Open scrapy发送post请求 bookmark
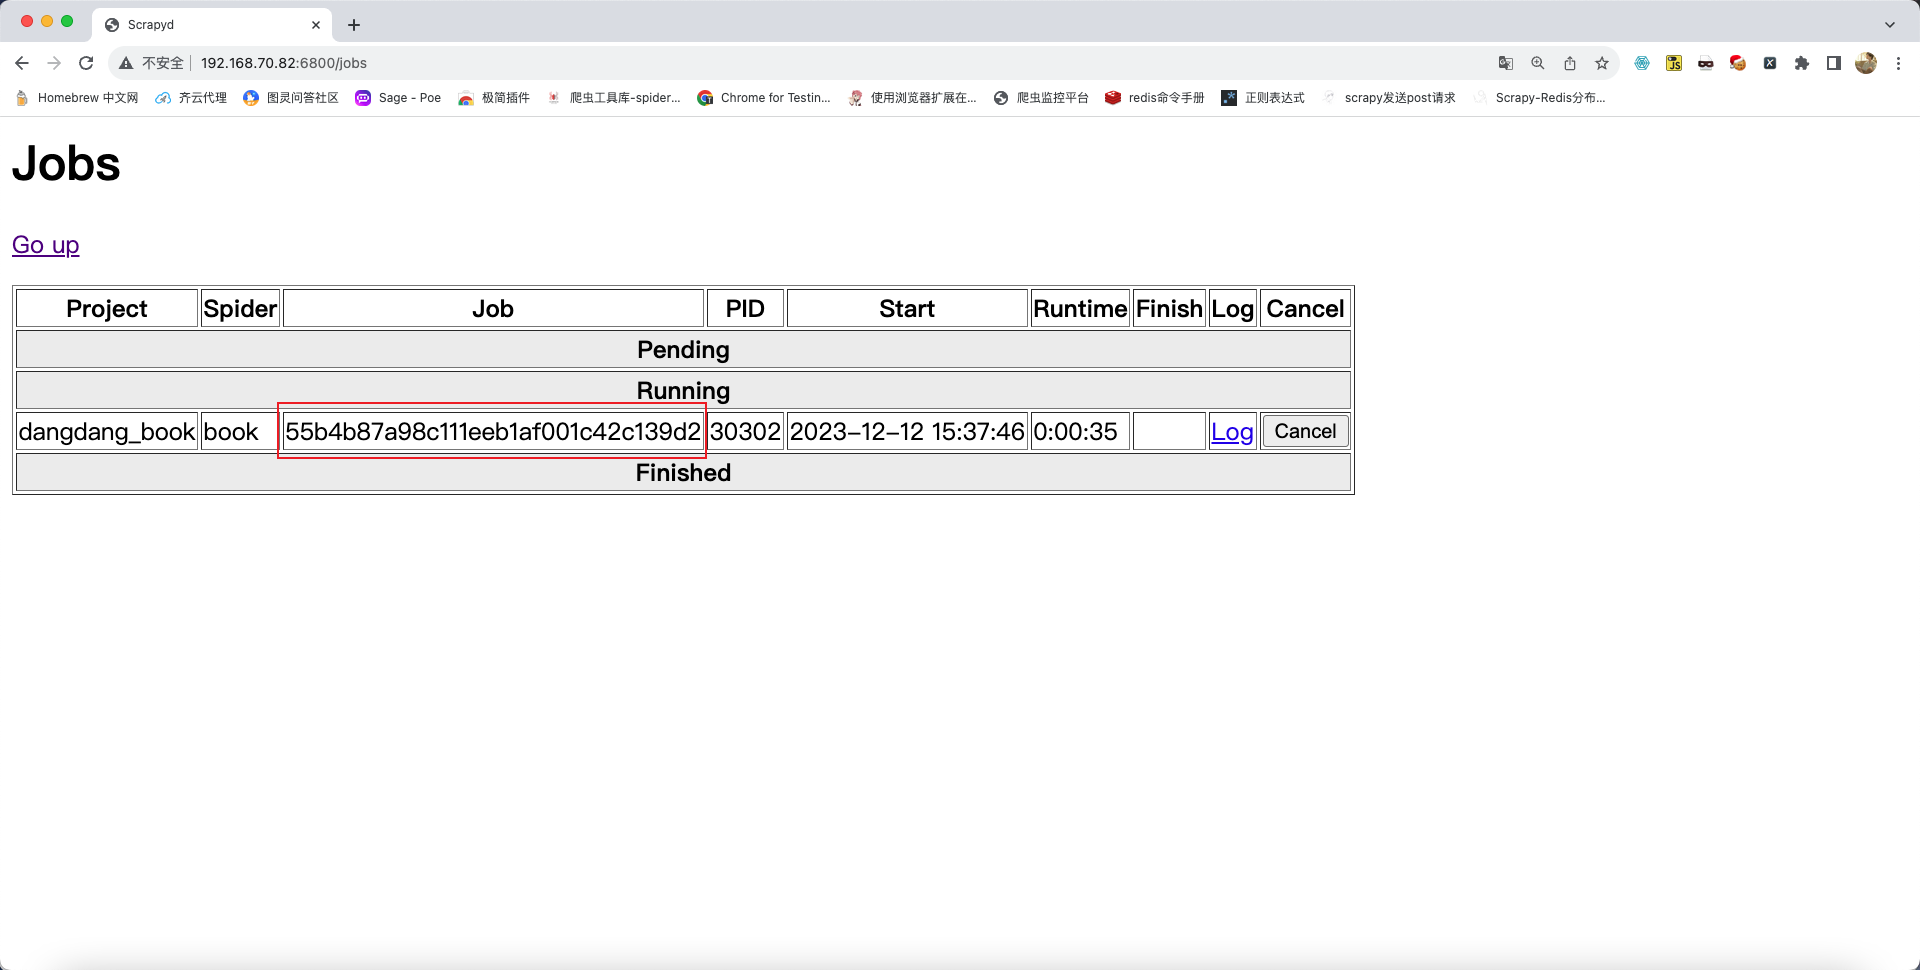This screenshot has height=970, width=1920. click(1388, 98)
